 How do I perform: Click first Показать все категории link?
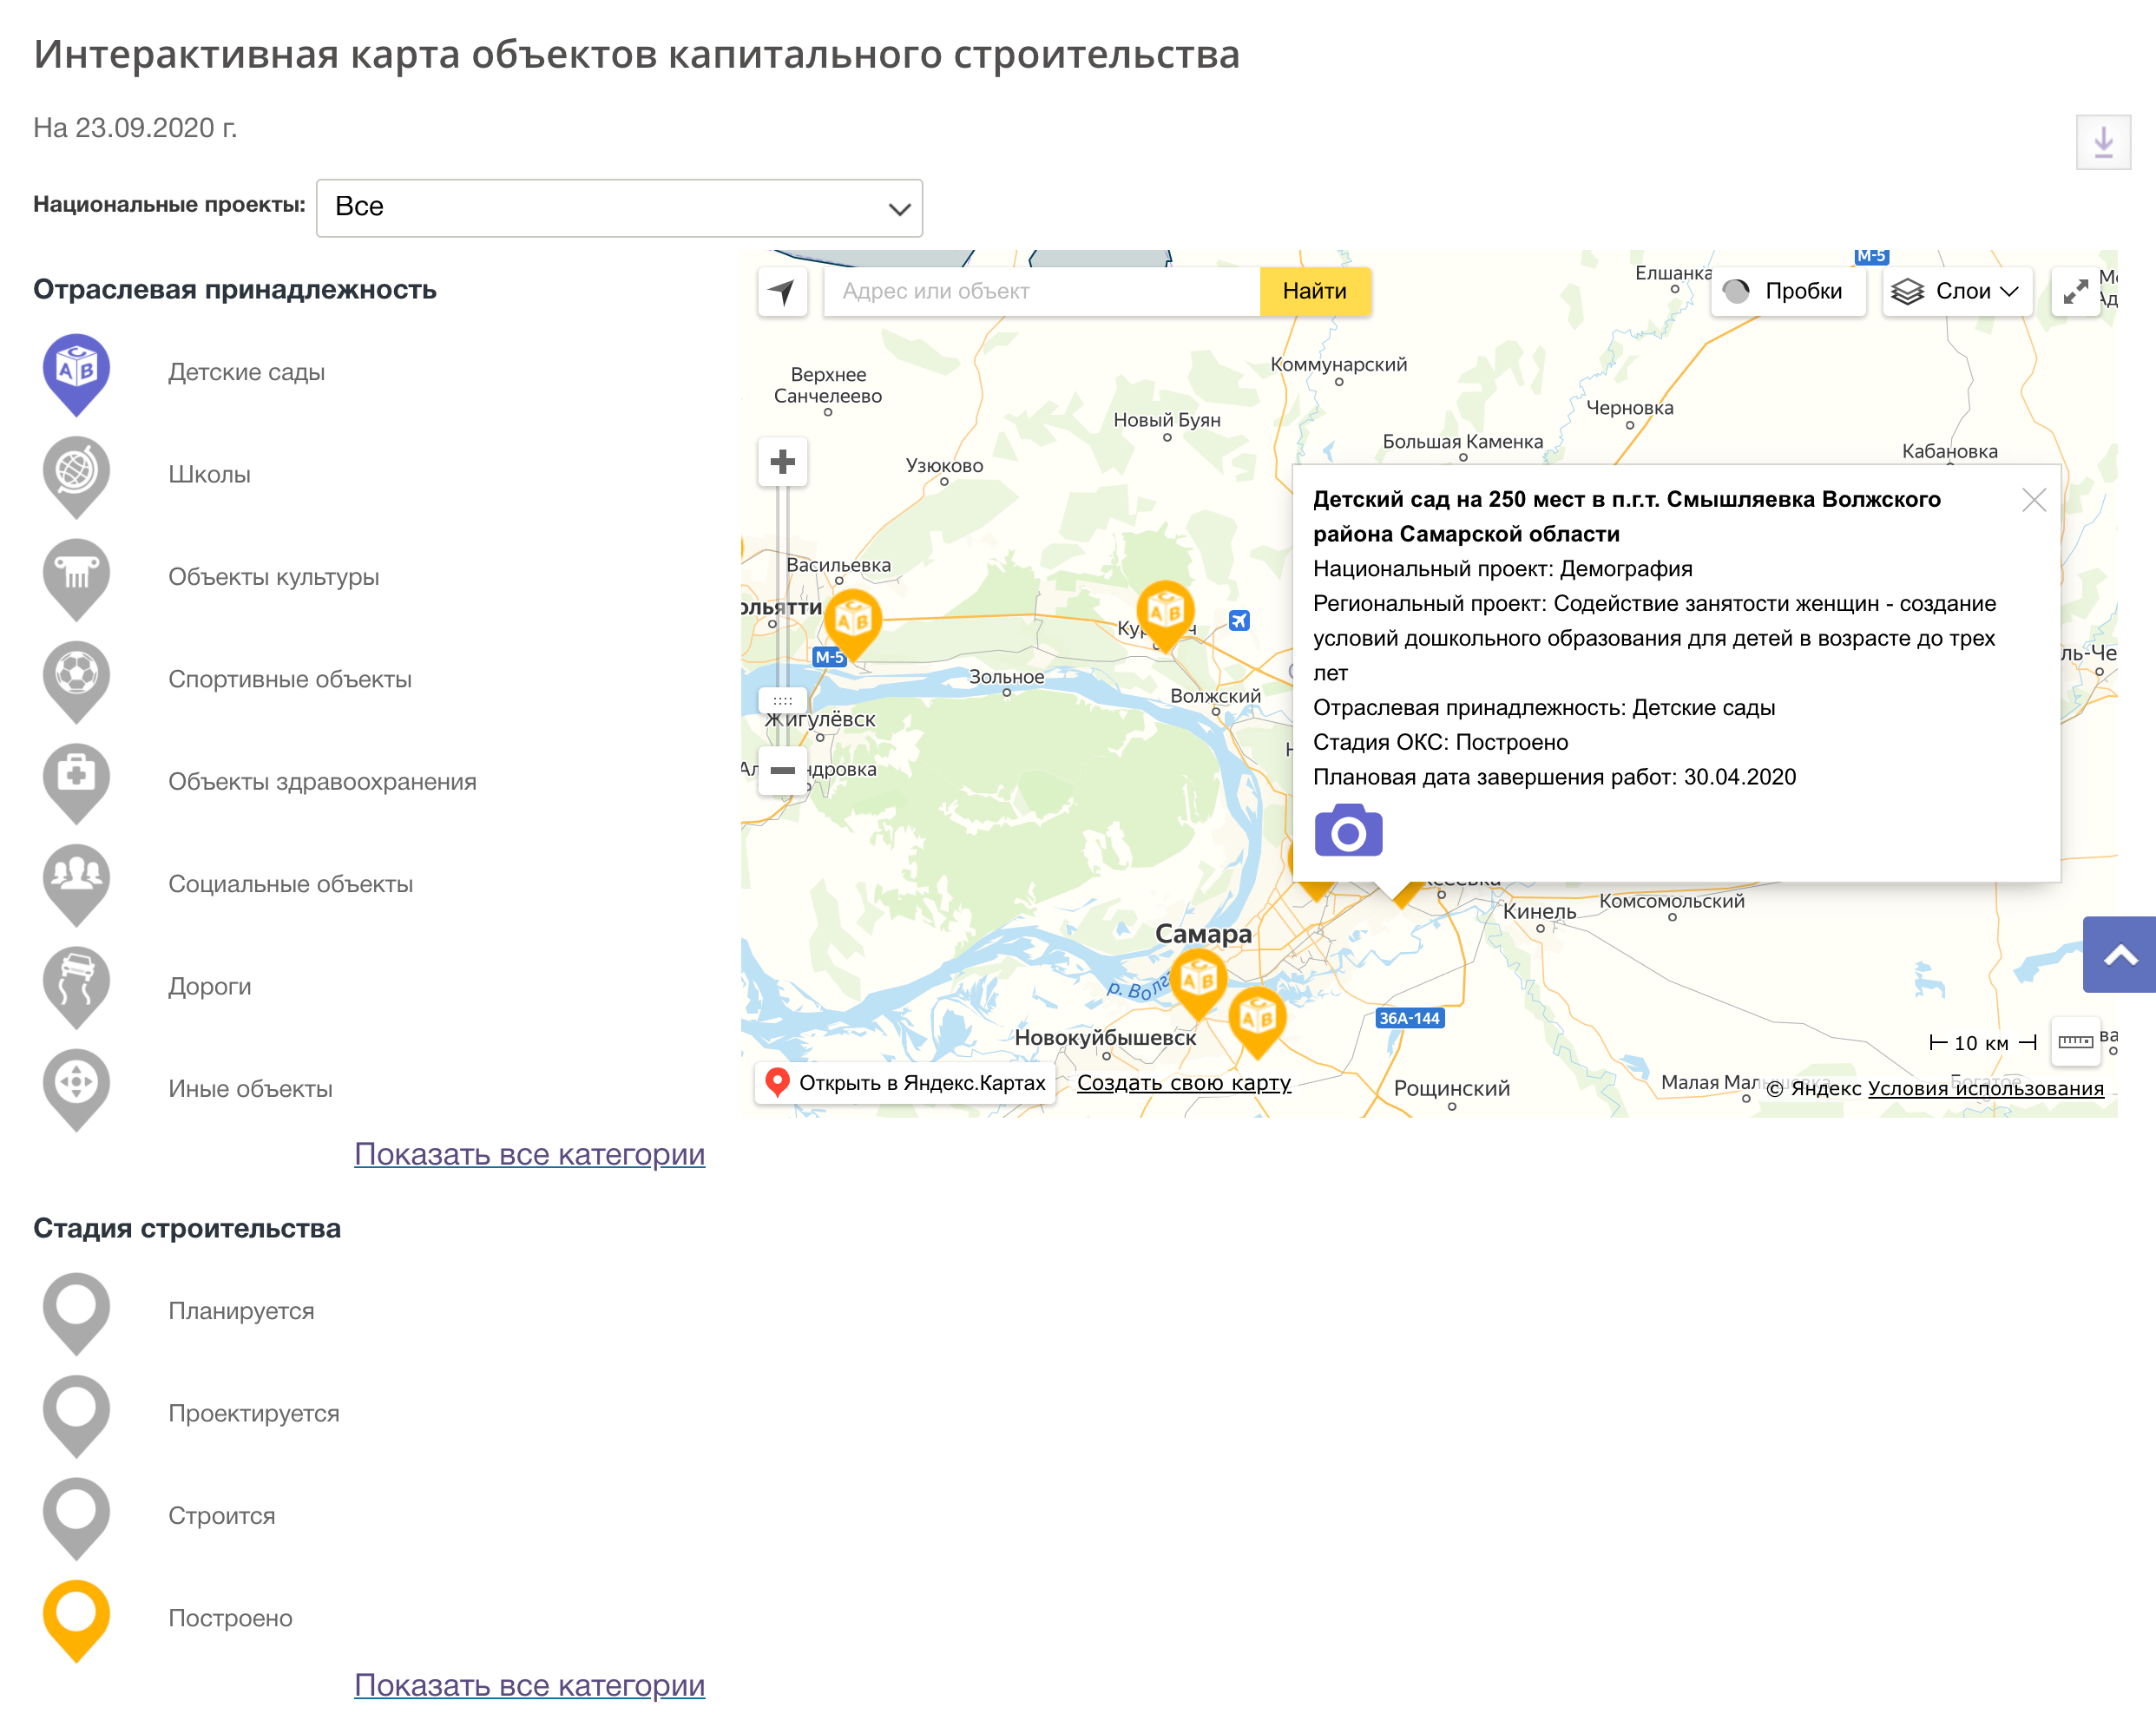pyautogui.click(x=529, y=1154)
